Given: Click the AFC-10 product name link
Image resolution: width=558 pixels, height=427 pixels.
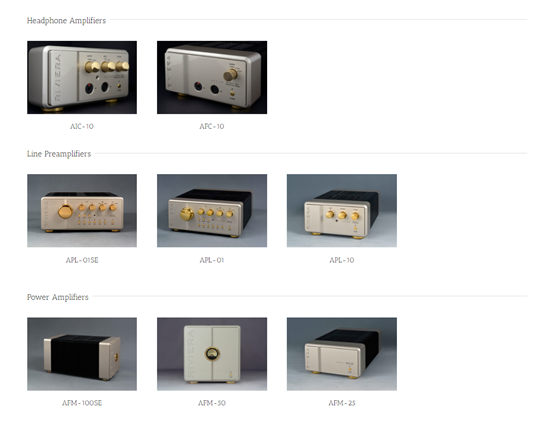Looking at the screenshot, I should tap(212, 126).
